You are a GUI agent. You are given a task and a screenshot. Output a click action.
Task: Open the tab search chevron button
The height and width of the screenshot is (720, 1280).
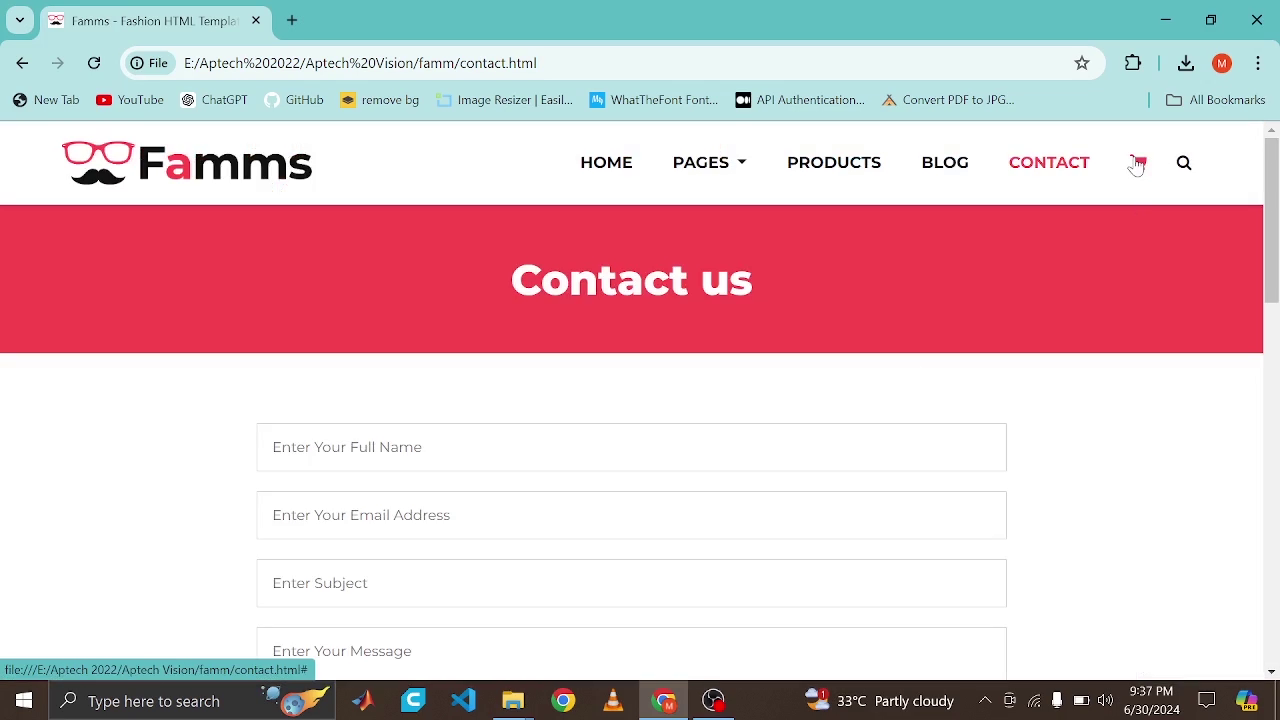tap(19, 20)
